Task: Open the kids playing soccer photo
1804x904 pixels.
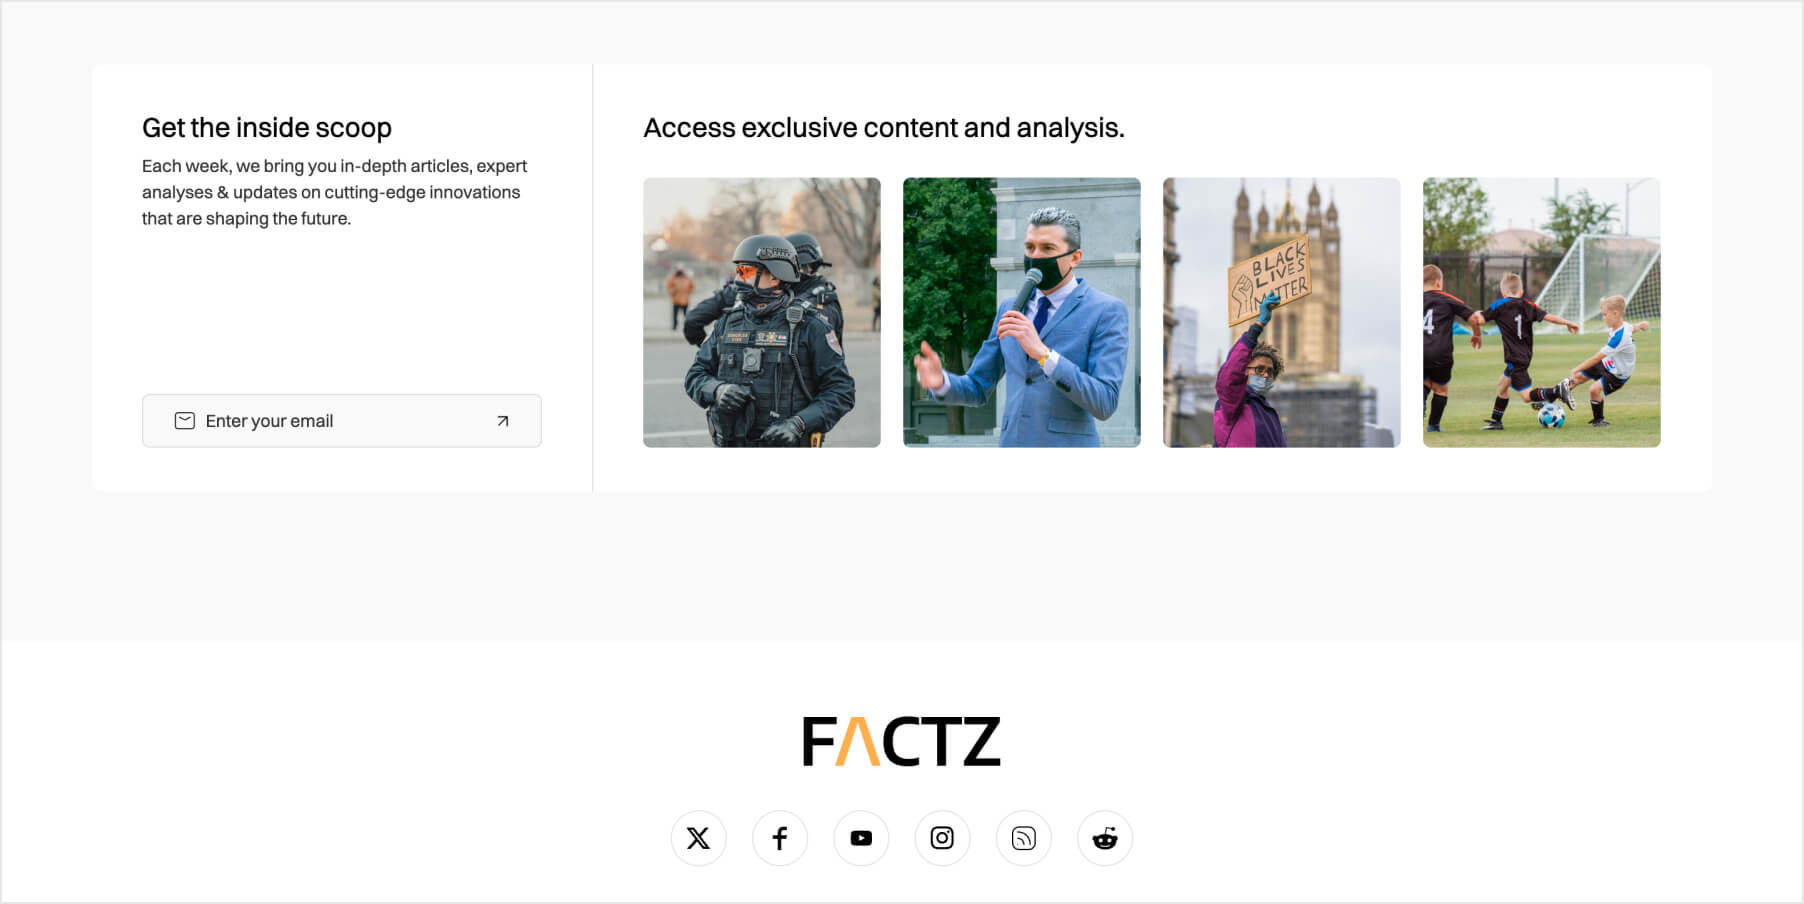Action: 1542,312
